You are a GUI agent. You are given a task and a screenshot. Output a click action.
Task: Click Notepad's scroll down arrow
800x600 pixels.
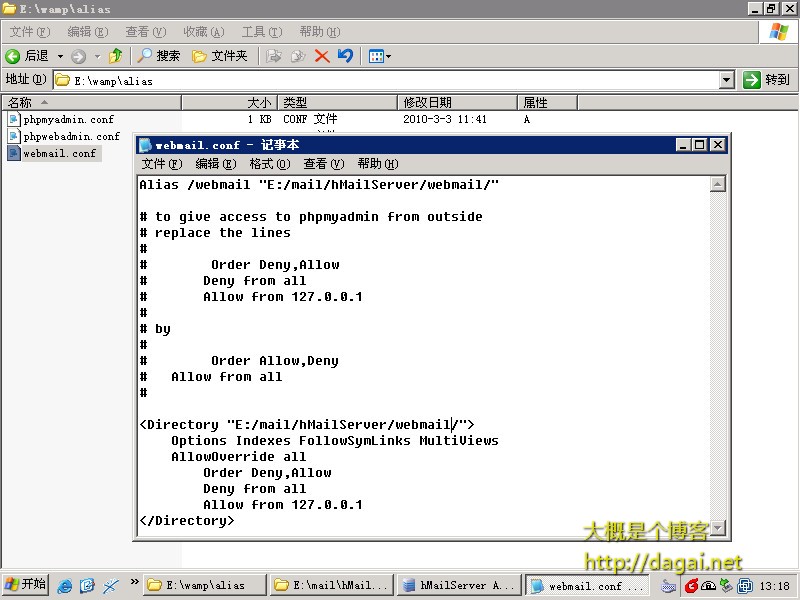[717, 528]
